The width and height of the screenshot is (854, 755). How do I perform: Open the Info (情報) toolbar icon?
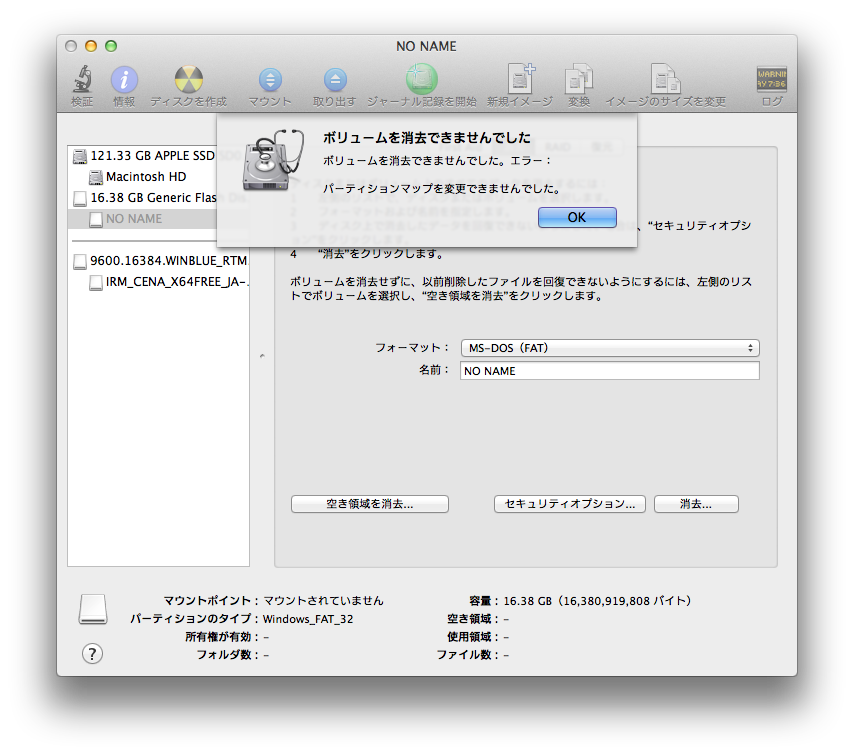point(124,80)
